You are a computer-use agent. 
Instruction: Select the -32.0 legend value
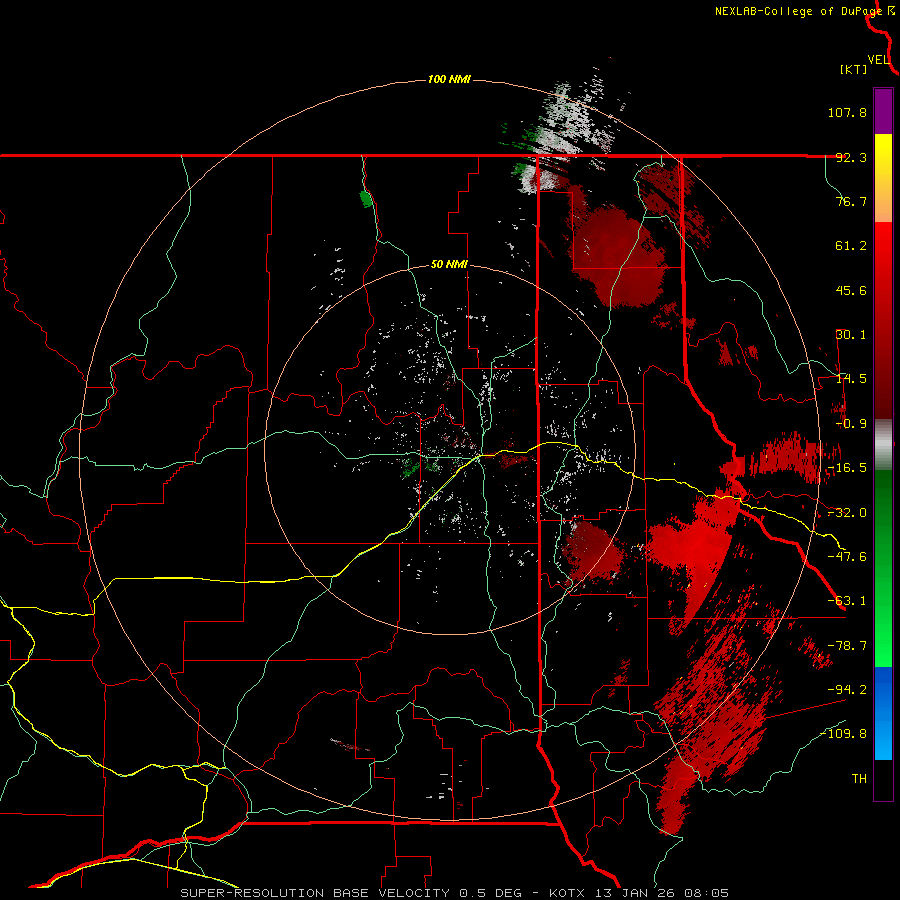pos(847,513)
